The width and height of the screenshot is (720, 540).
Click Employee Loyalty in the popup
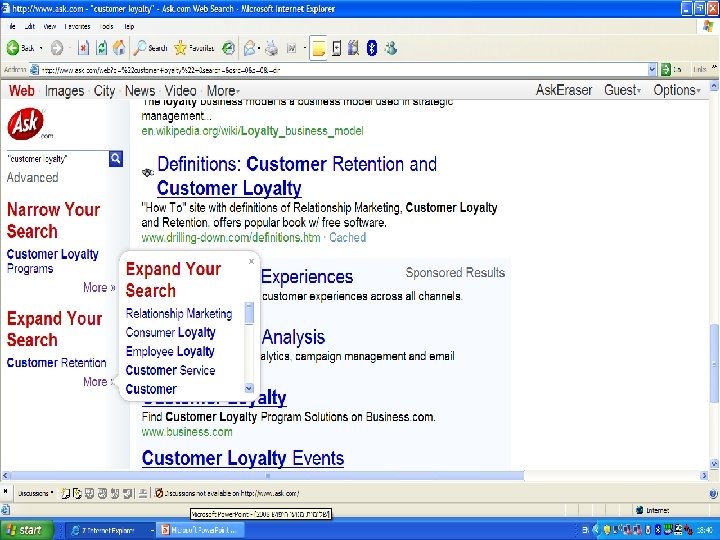coord(170,351)
